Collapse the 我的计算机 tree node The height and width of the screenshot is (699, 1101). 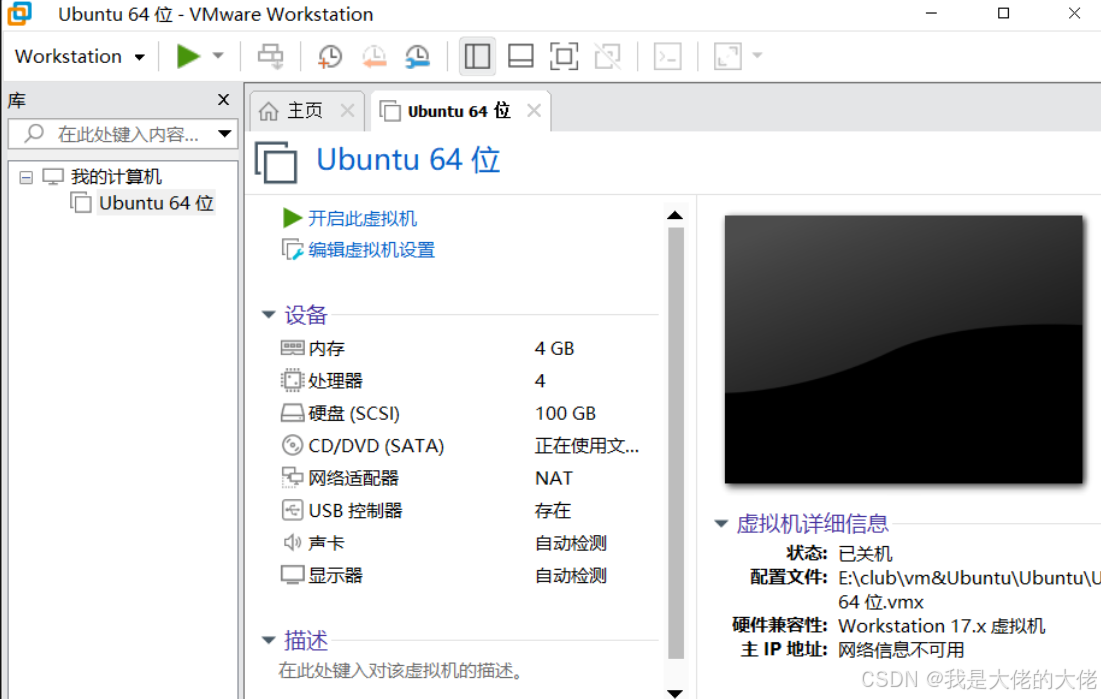[x=26, y=177]
